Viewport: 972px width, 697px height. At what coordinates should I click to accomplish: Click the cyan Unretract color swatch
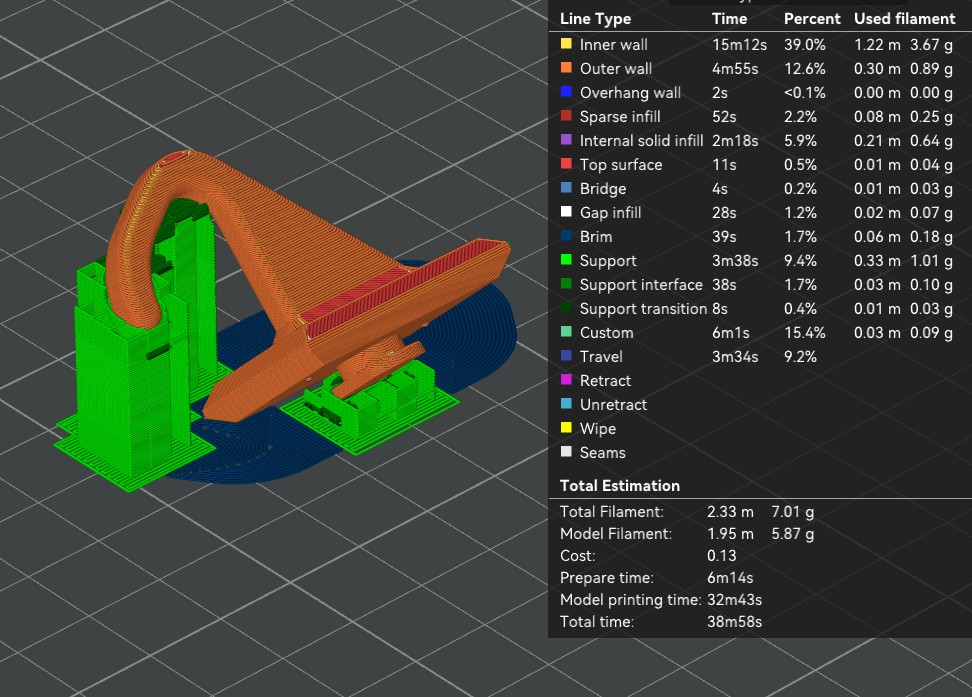click(566, 404)
